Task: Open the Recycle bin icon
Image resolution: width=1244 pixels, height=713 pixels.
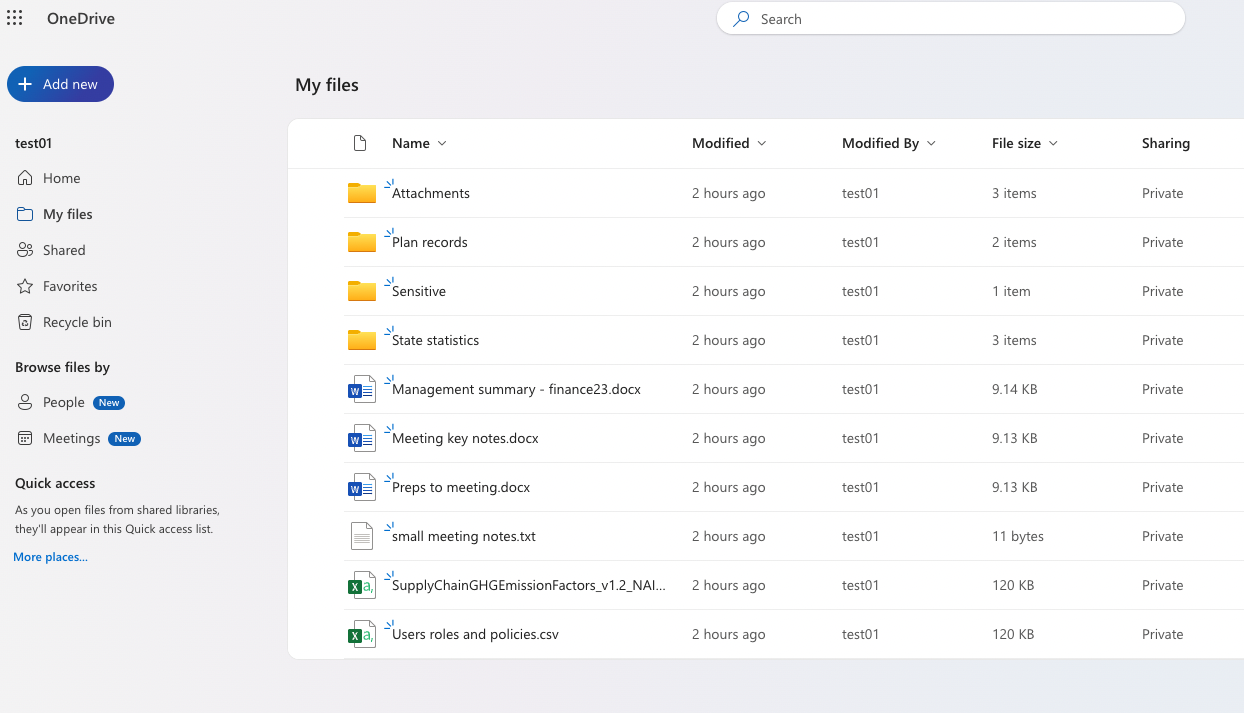Action: (x=23, y=322)
